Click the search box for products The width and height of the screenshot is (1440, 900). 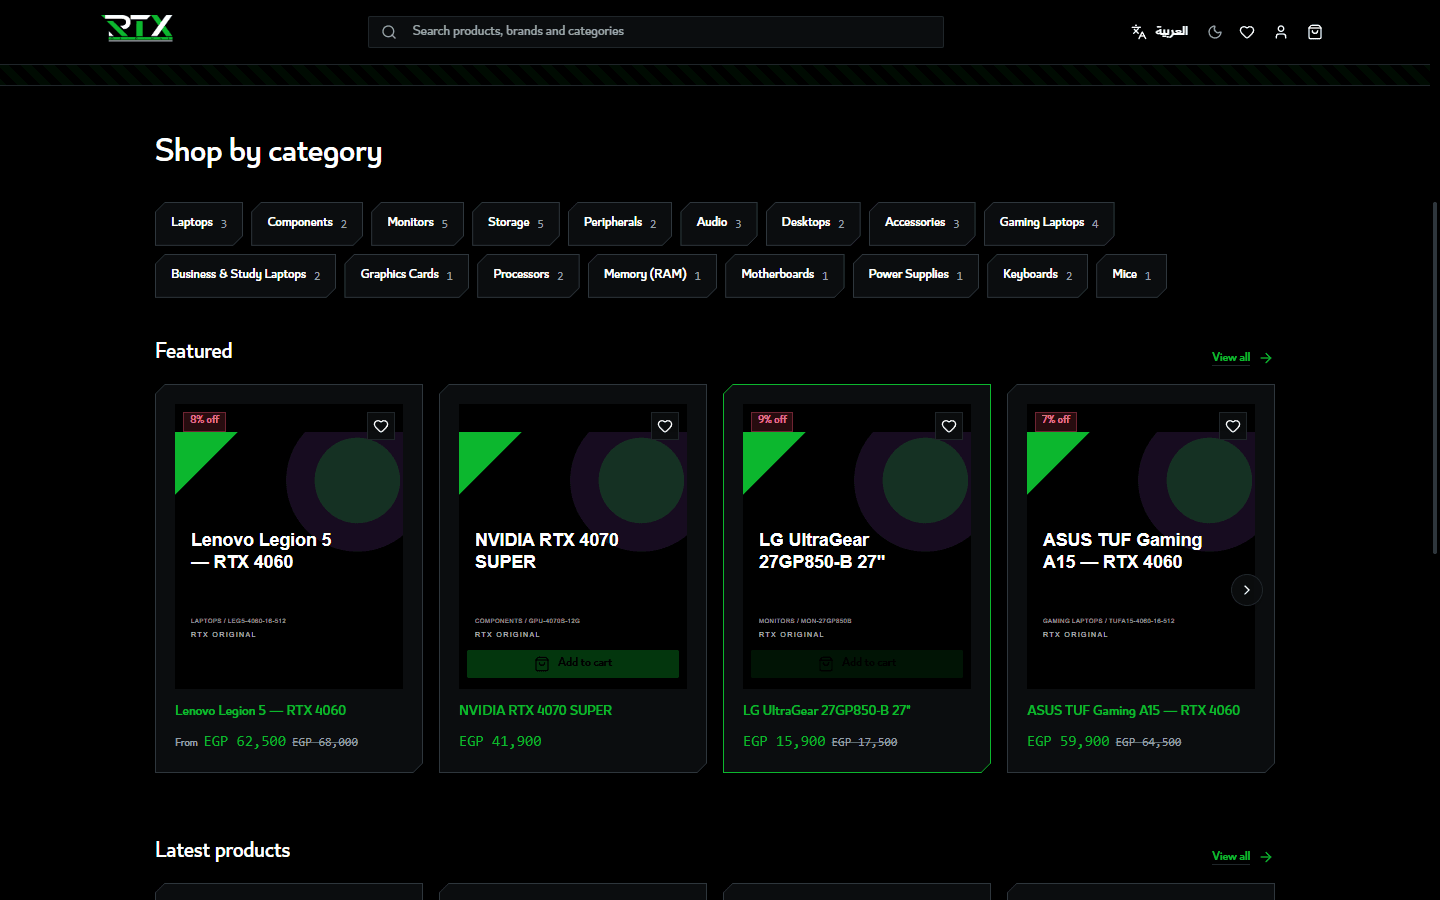click(656, 32)
